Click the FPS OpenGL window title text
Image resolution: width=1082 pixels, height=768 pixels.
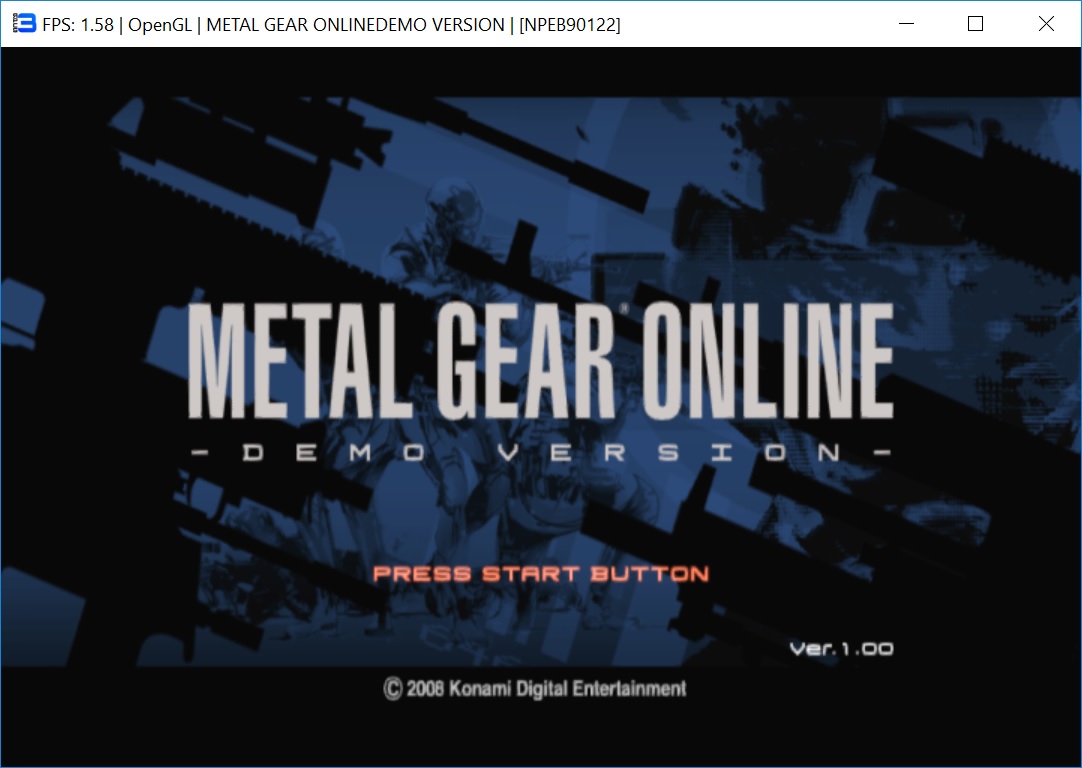[331, 25]
